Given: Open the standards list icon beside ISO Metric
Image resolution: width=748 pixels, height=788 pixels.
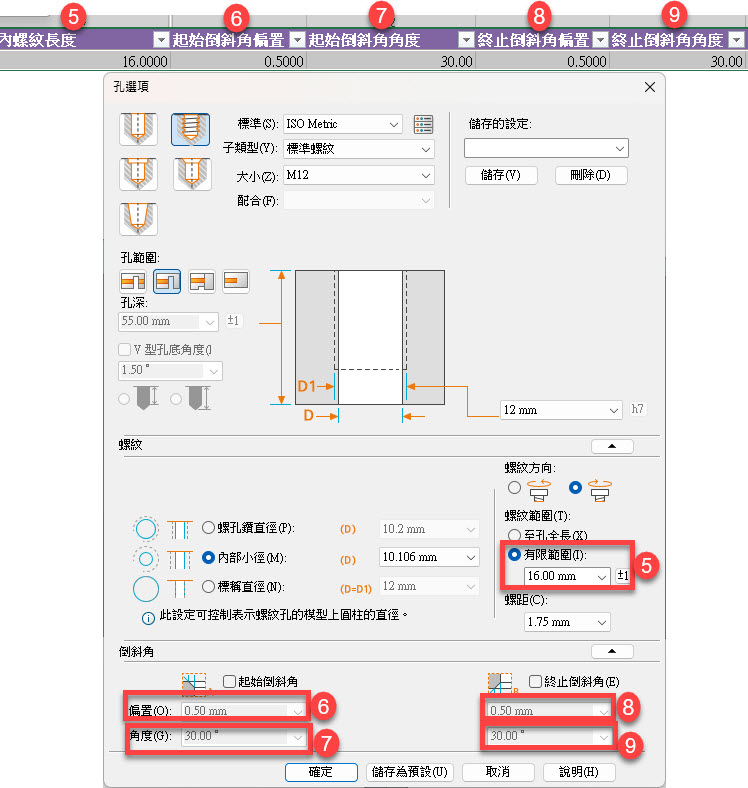Looking at the screenshot, I should [424, 124].
